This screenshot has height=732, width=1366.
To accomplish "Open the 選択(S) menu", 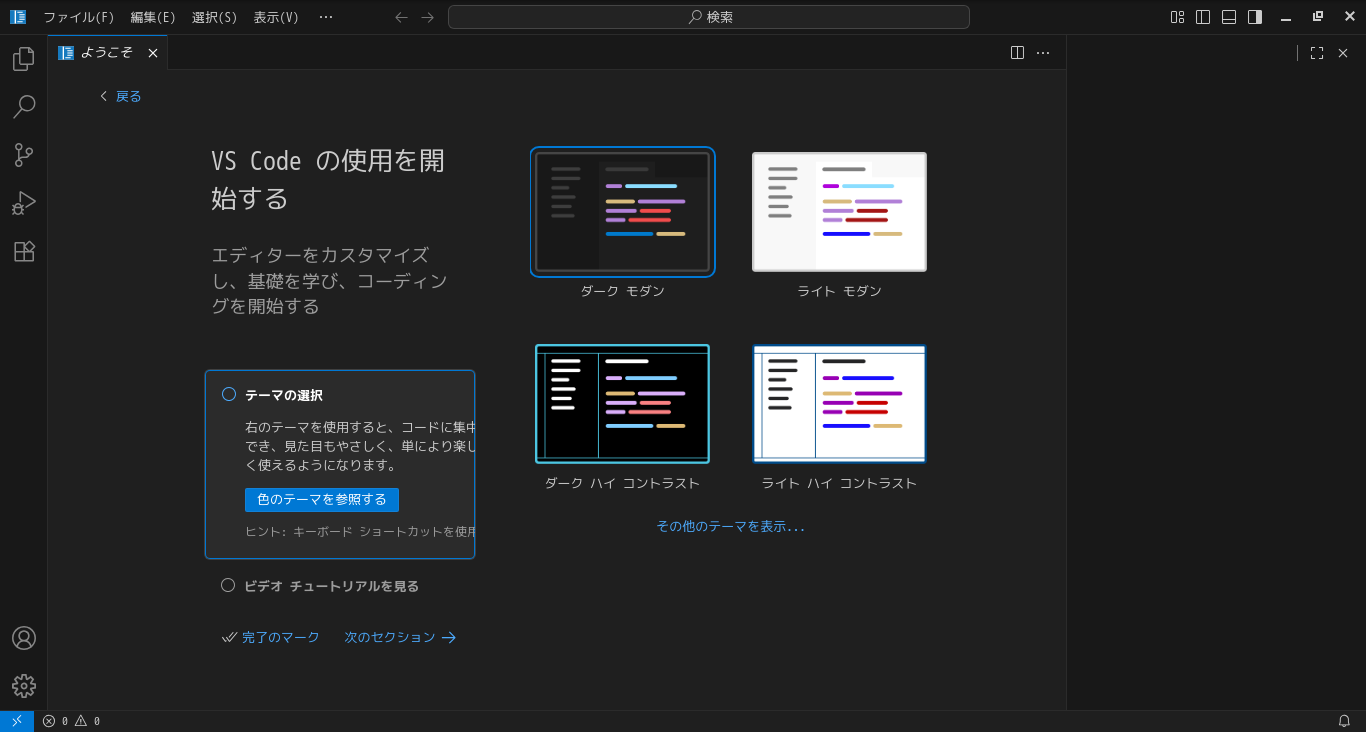I will pyautogui.click(x=214, y=17).
